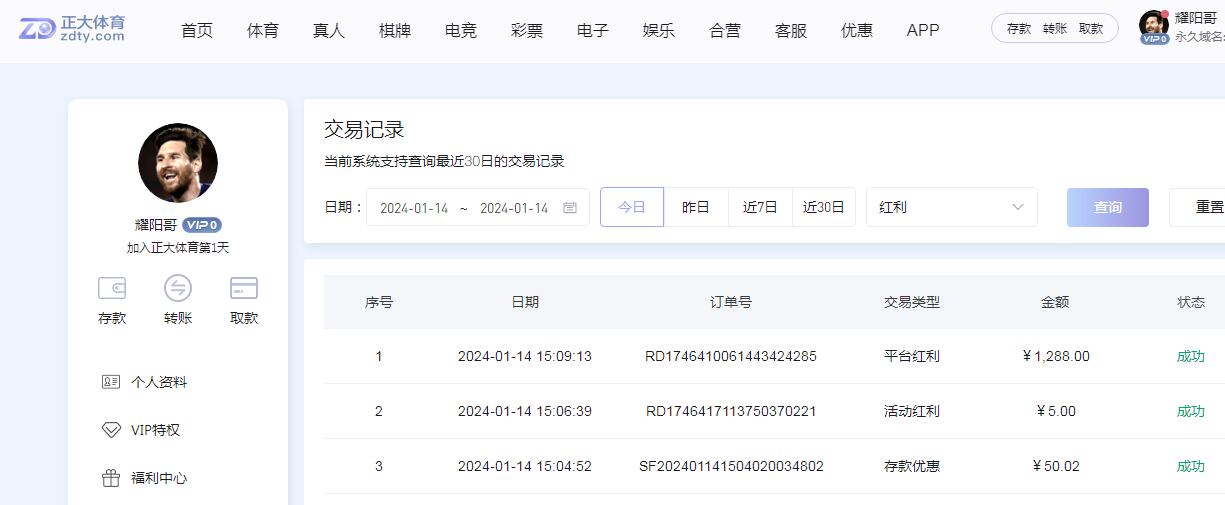Image resolution: width=1225 pixels, height=505 pixels.
Task: Click the date 2024-01-14 15:06:39
Action: pos(525,411)
